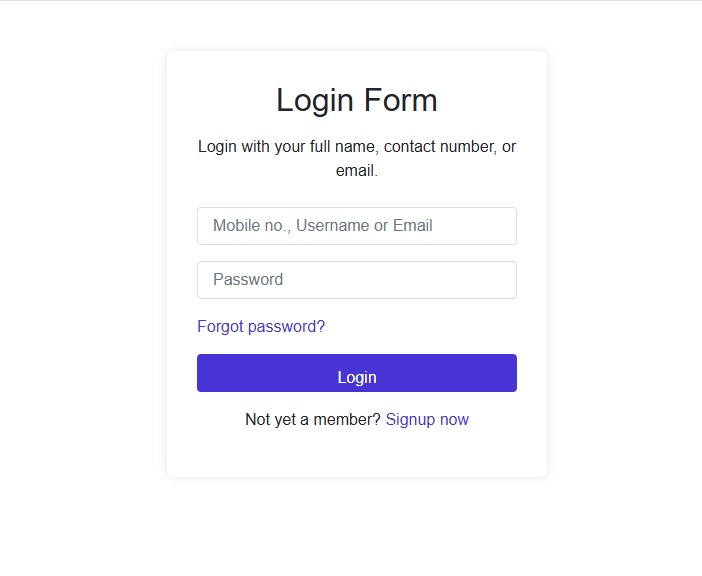This screenshot has height=576, width=702.
Task: Click the login instructions paragraph text
Action: pos(356,158)
